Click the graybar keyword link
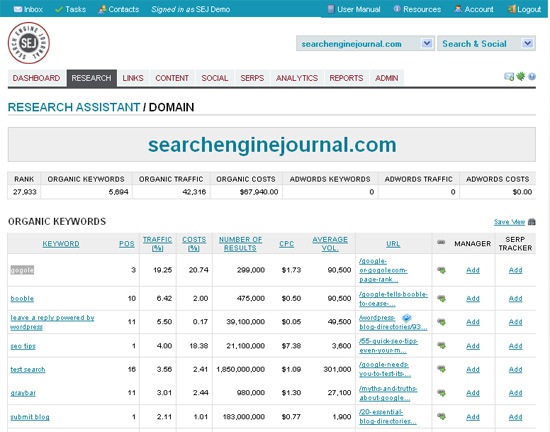Screen dimensions: 550x432 23,393
